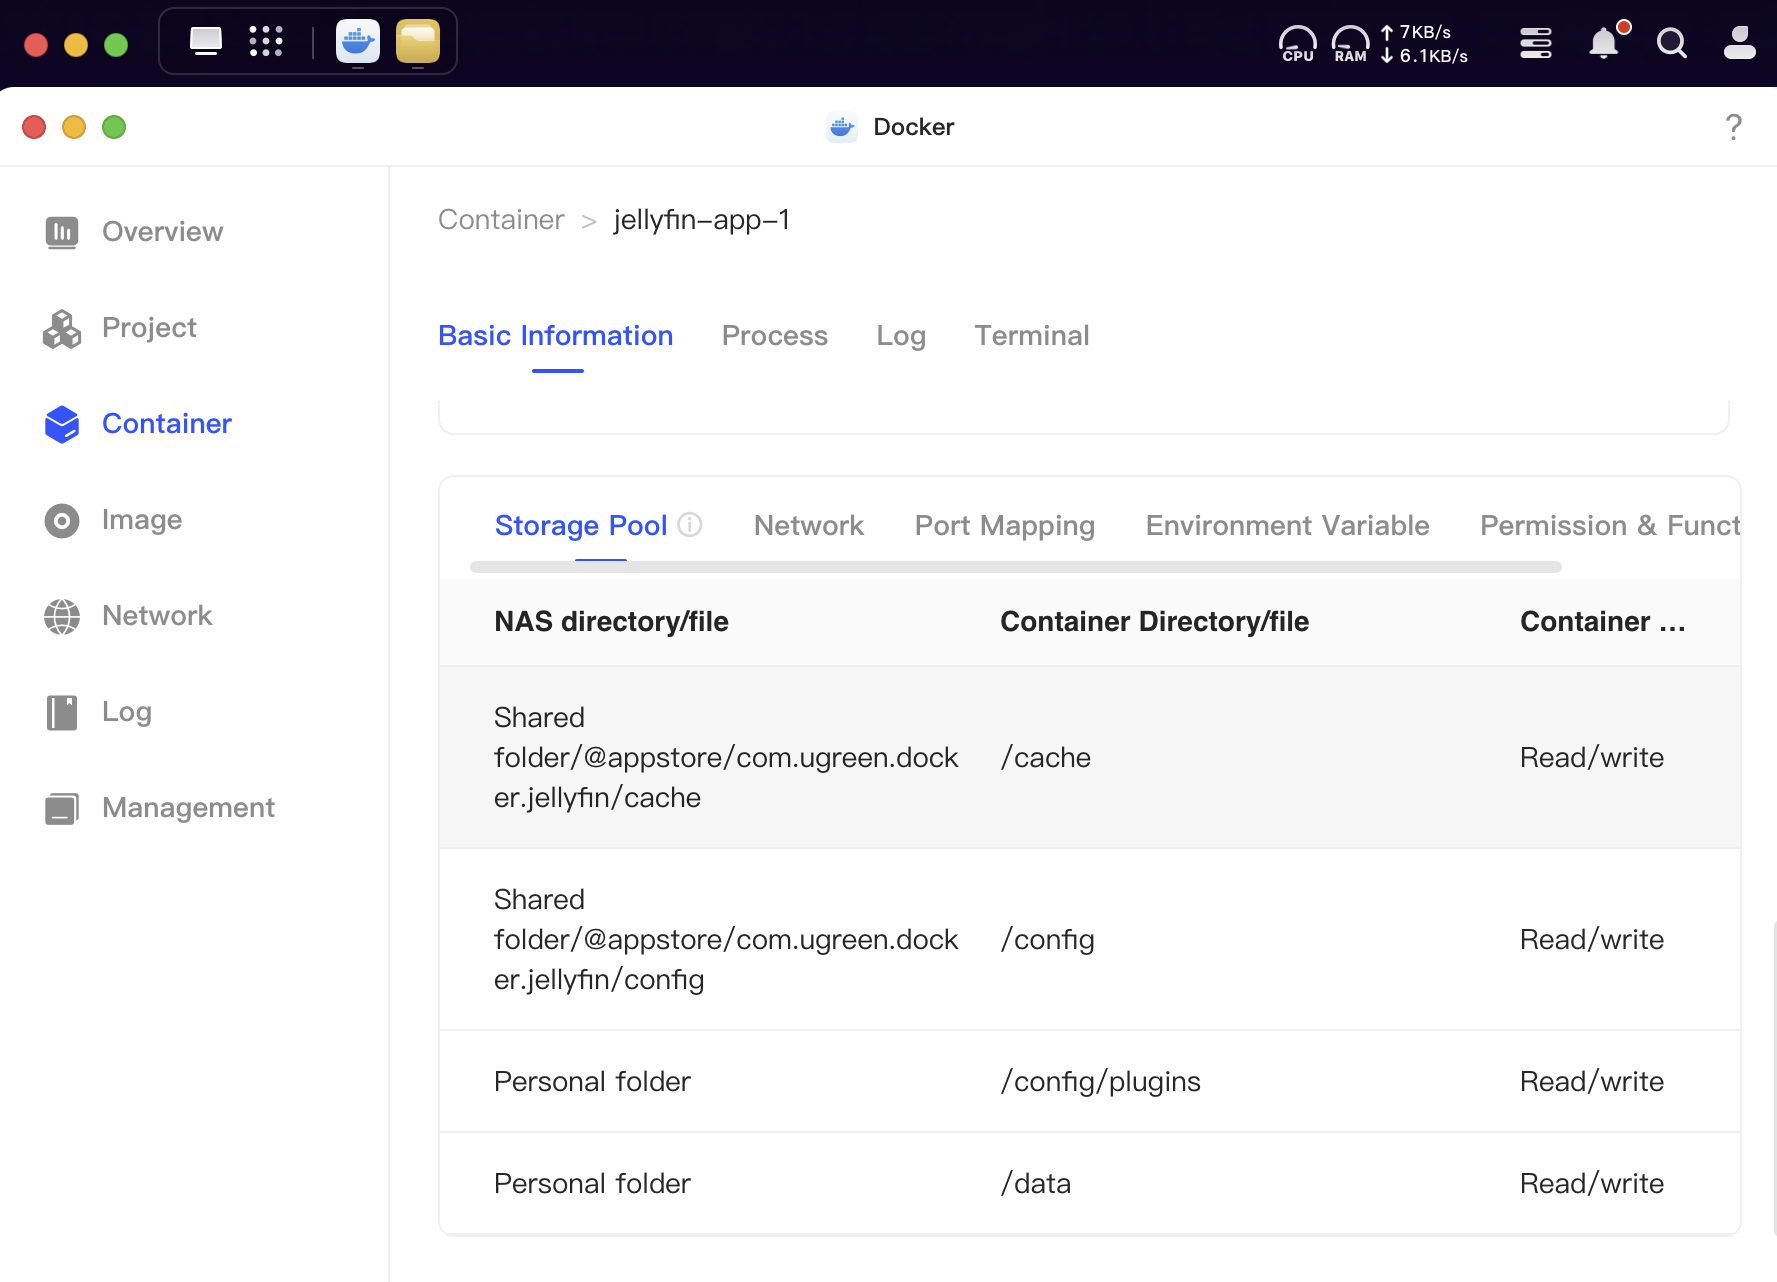1777x1282 pixels.
Task: Open Image section in sidebar
Action: tap(141, 519)
